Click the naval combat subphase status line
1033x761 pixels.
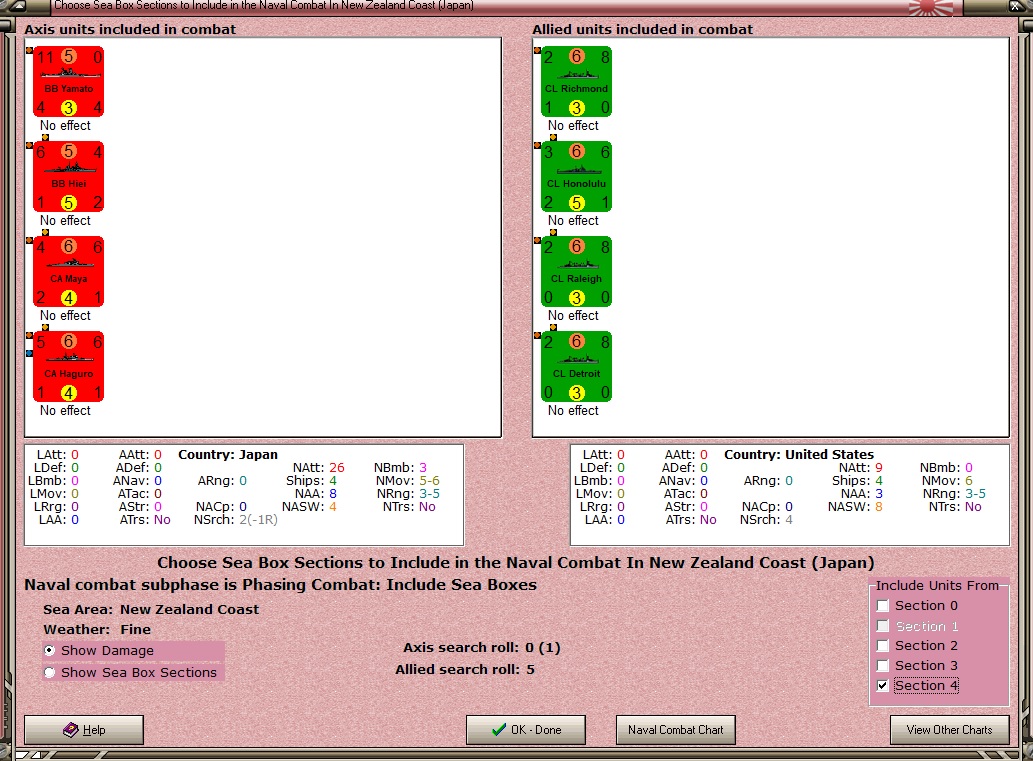[281, 585]
